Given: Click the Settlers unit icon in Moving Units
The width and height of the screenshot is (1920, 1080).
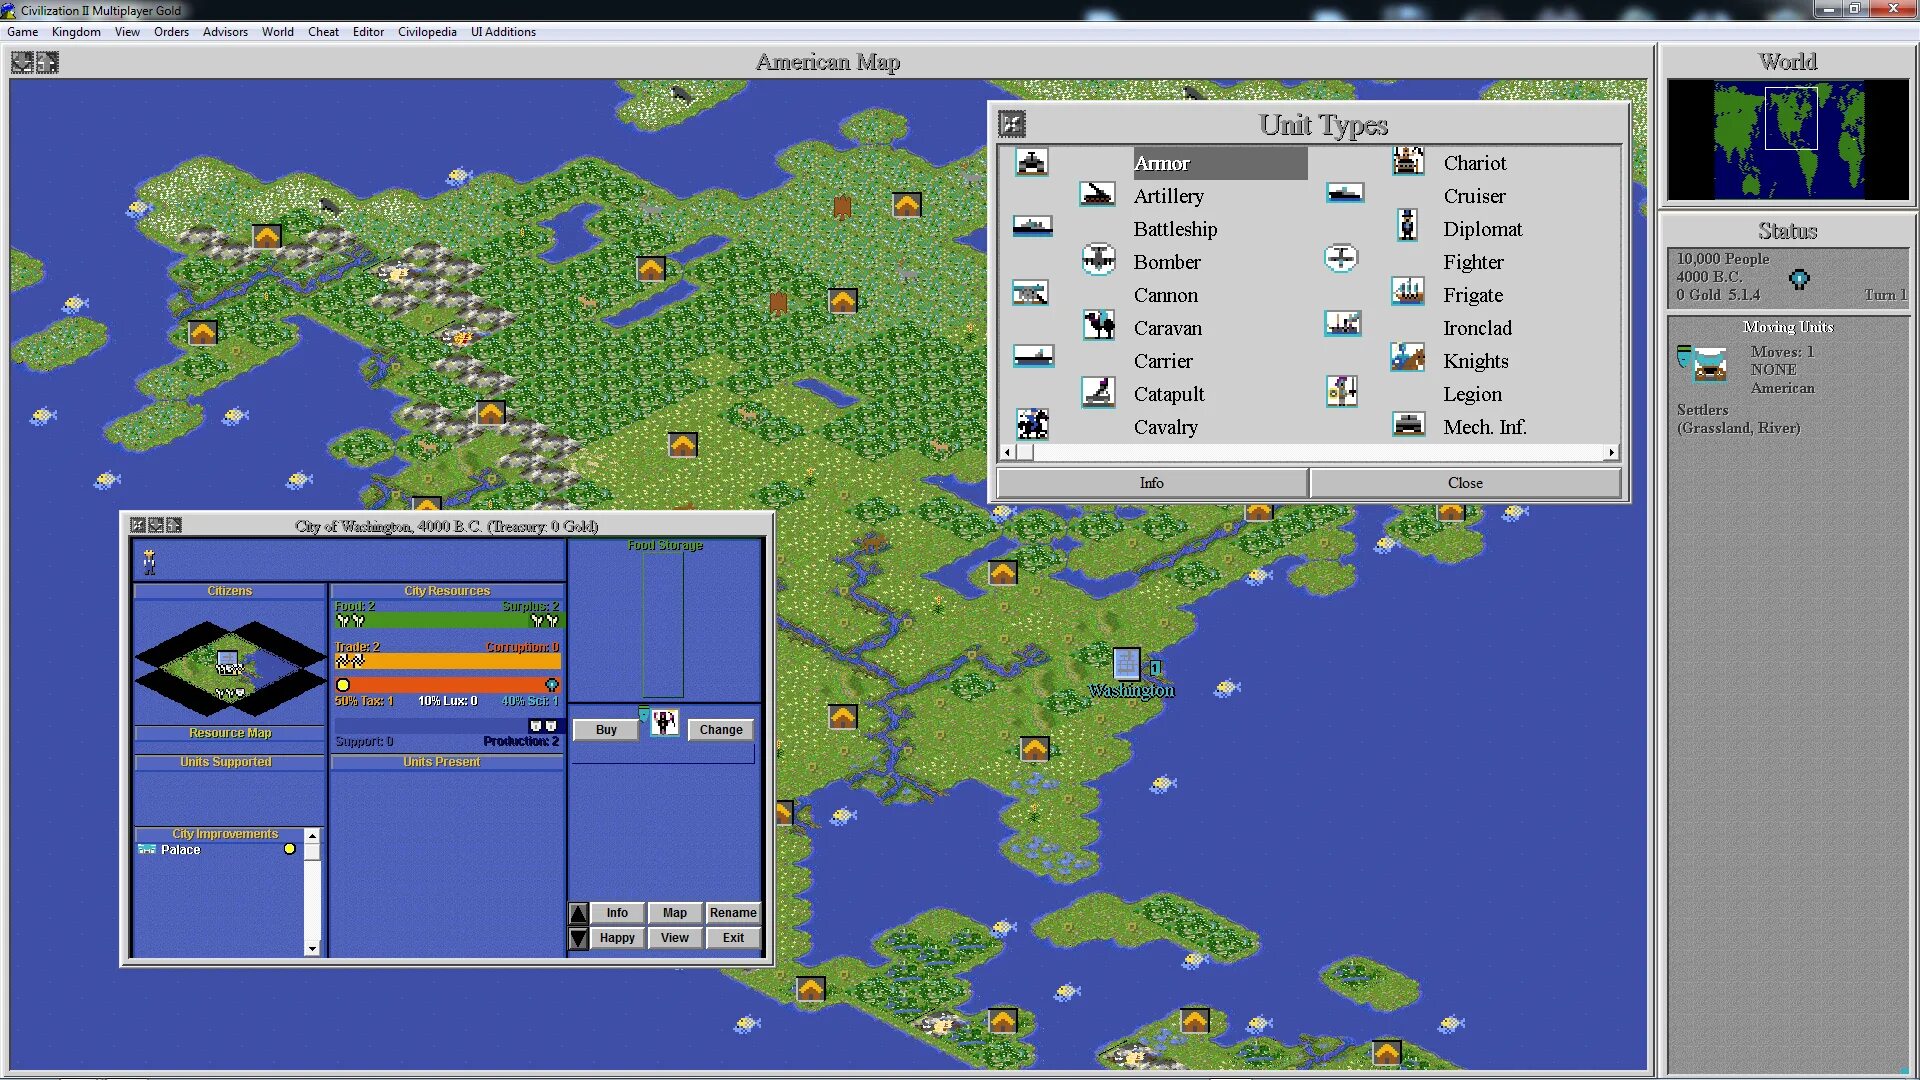Looking at the screenshot, I should (1709, 365).
